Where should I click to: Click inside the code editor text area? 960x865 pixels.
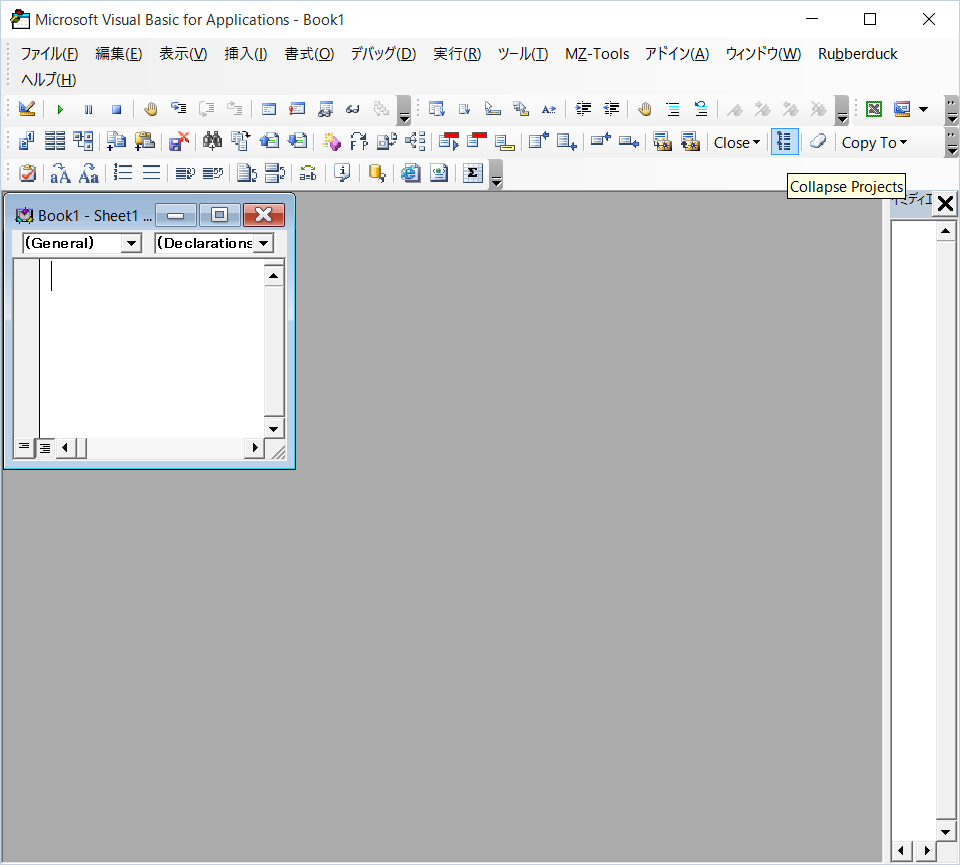[x=152, y=349]
